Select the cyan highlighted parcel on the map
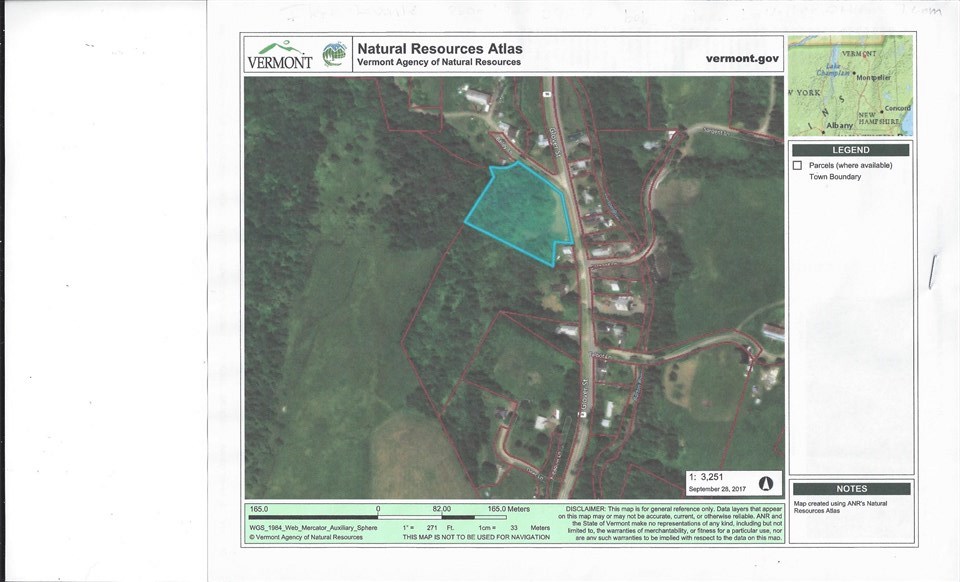This screenshot has width=960, height=582. pos(519,213)
